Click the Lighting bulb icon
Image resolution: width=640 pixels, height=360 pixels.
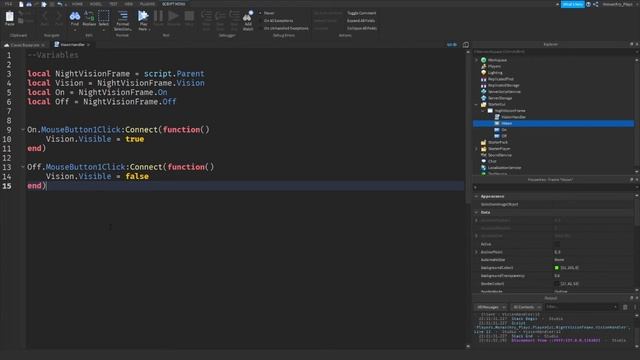[x=484, y=73]
